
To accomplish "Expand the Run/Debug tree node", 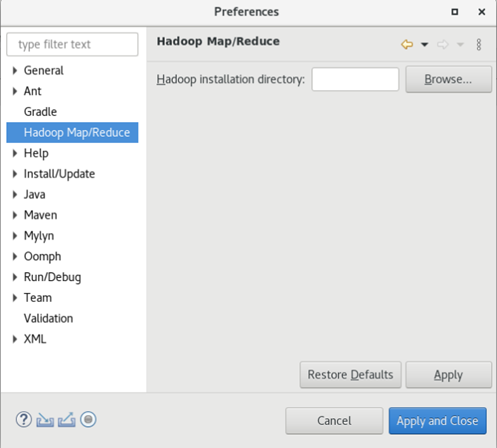I will click(x=15, y=277).
